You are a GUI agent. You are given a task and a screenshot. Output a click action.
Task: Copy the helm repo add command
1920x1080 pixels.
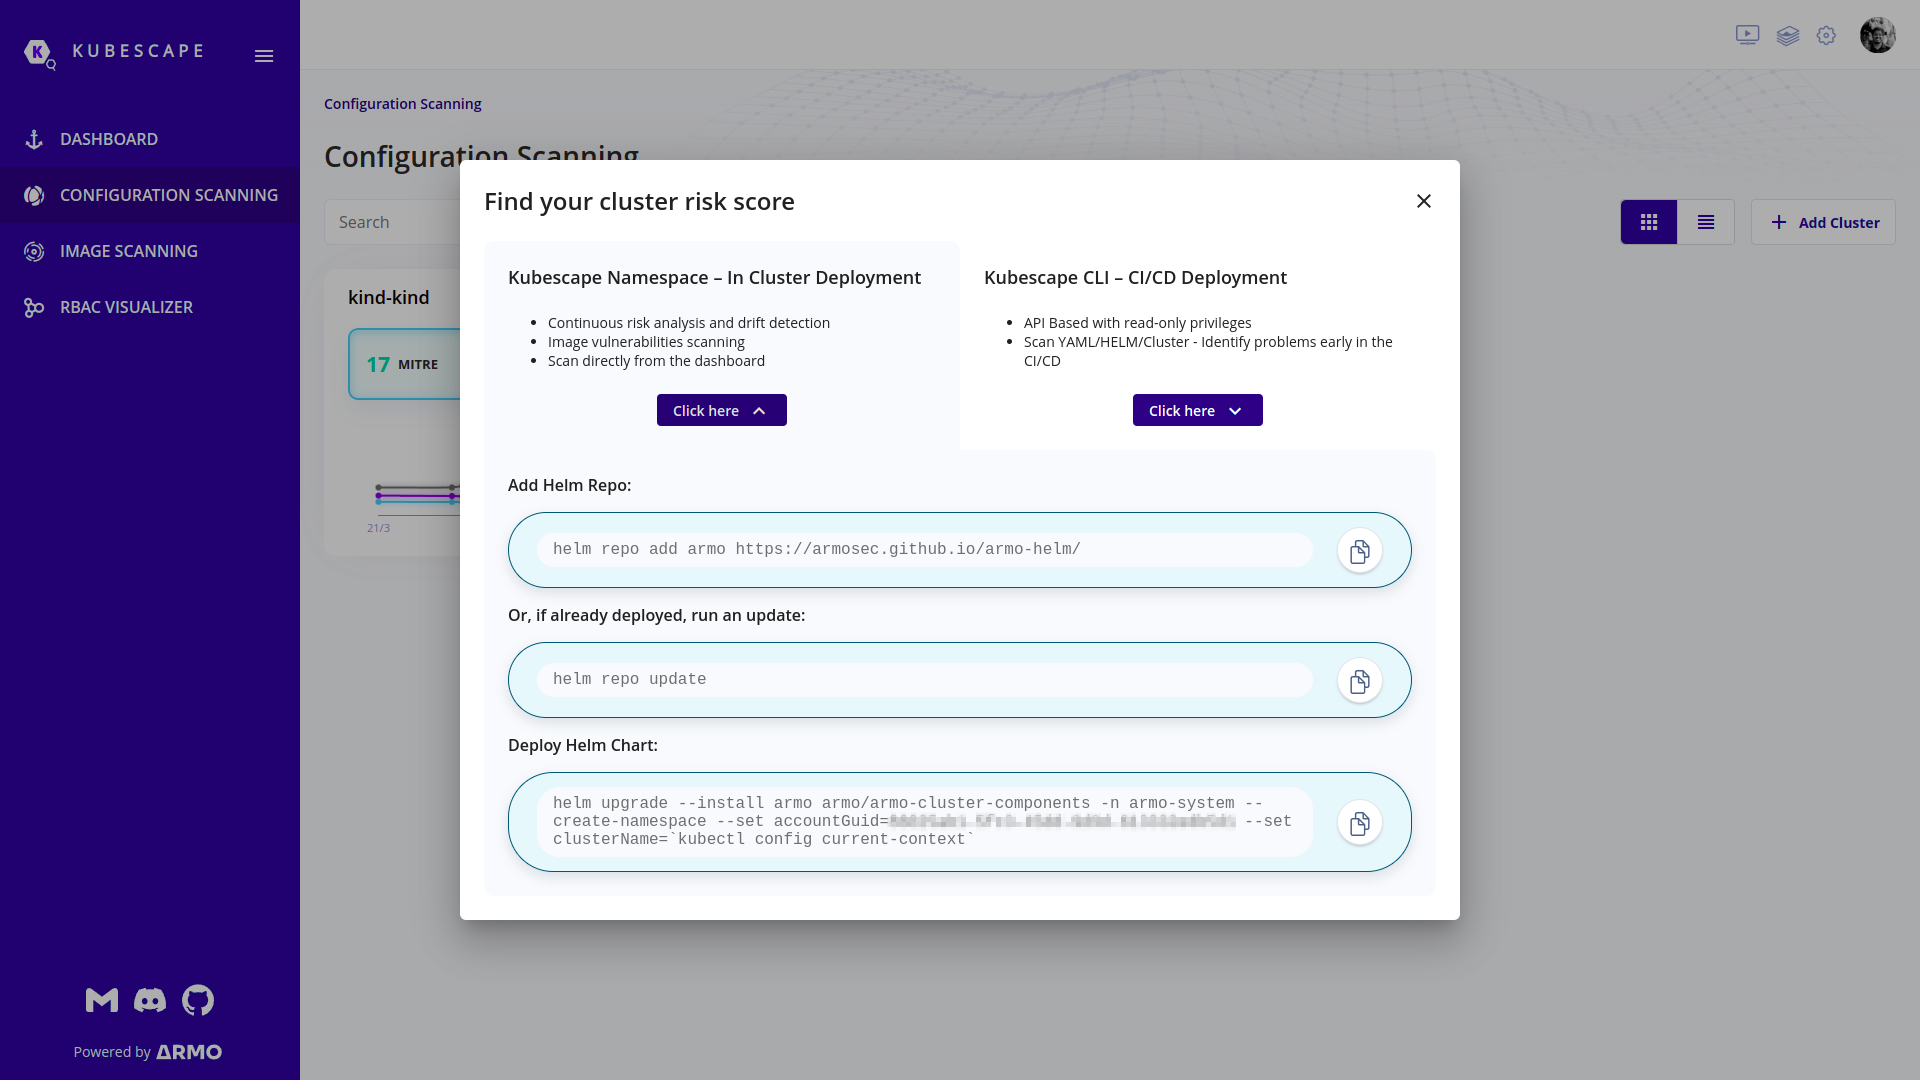[x=1359, y=550]
